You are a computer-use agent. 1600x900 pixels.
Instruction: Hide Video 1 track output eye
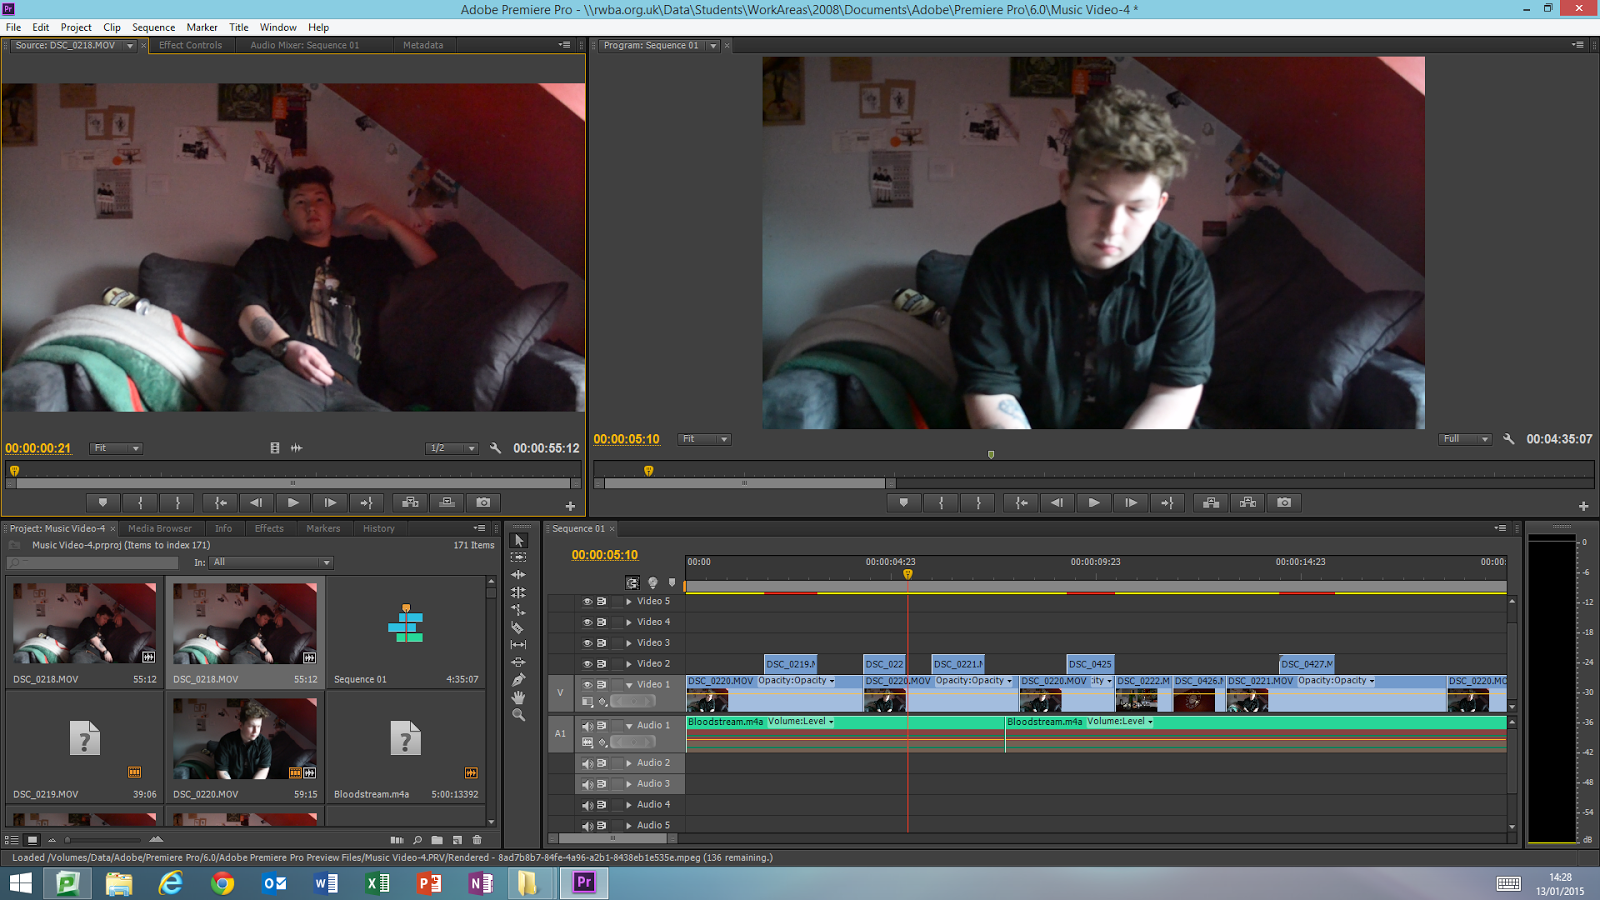click(x=587, y=685)
